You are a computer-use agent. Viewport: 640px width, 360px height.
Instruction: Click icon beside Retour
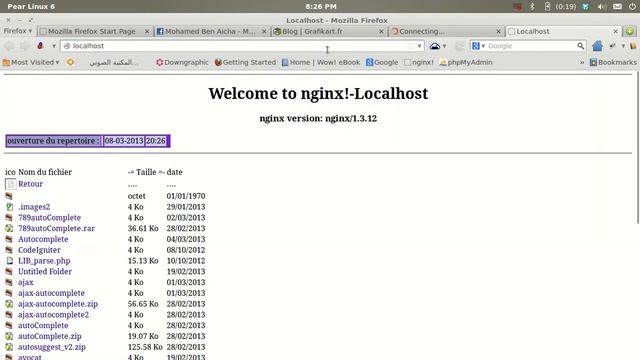10,184
